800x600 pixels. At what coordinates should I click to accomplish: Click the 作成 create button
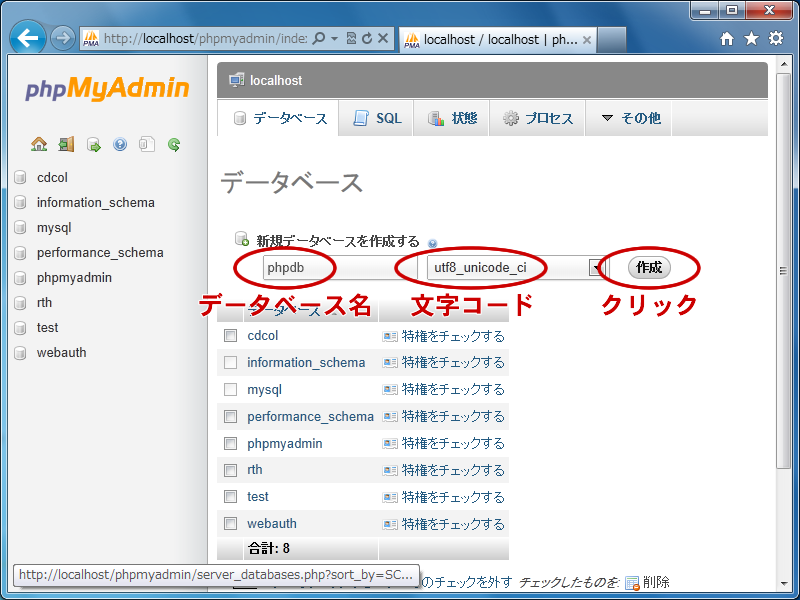coord(649,268)
